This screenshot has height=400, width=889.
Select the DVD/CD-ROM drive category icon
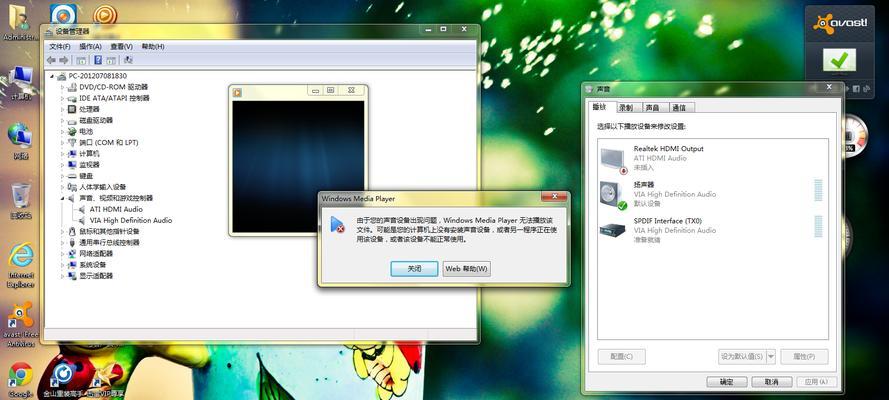72,87
